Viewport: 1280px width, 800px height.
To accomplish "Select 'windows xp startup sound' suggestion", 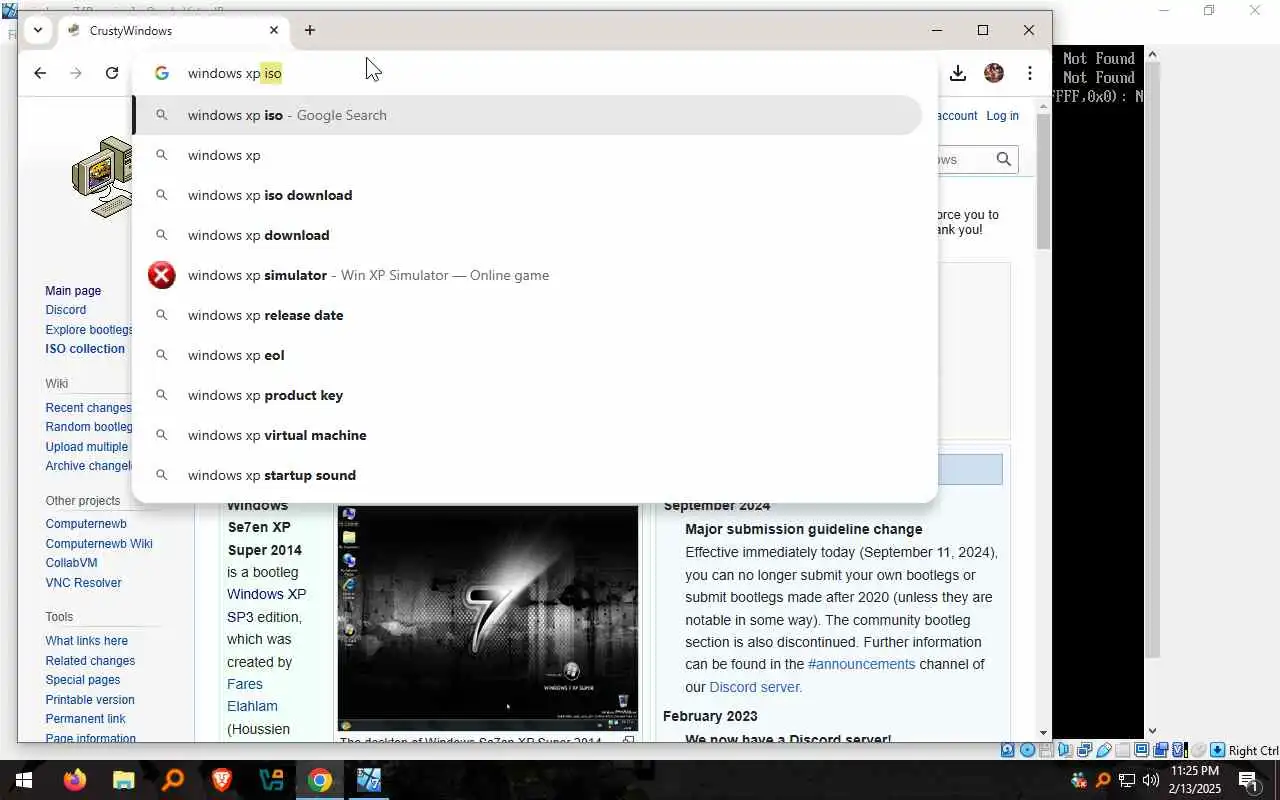I will pyautogui.click(x=527, y=475).
